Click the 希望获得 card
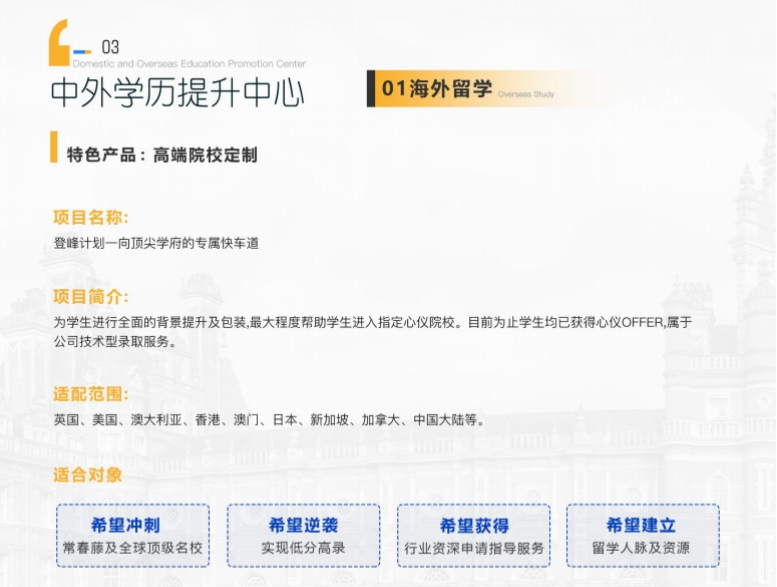 tap(474, 535)
